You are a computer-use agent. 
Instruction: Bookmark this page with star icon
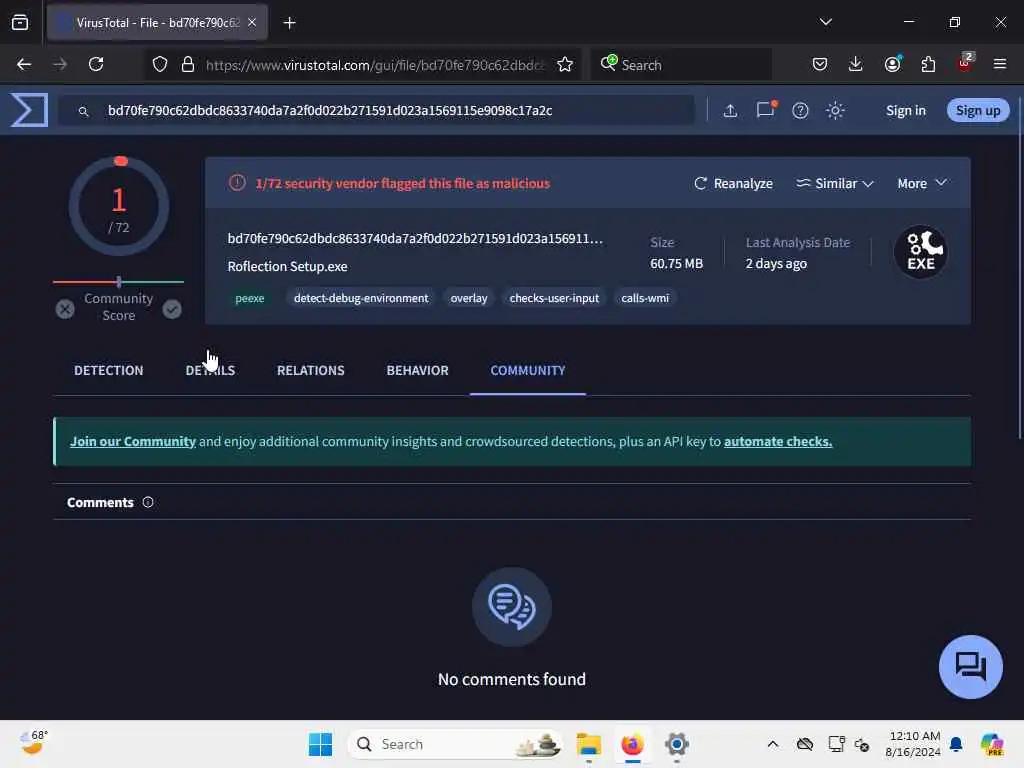tap(565, 64)
